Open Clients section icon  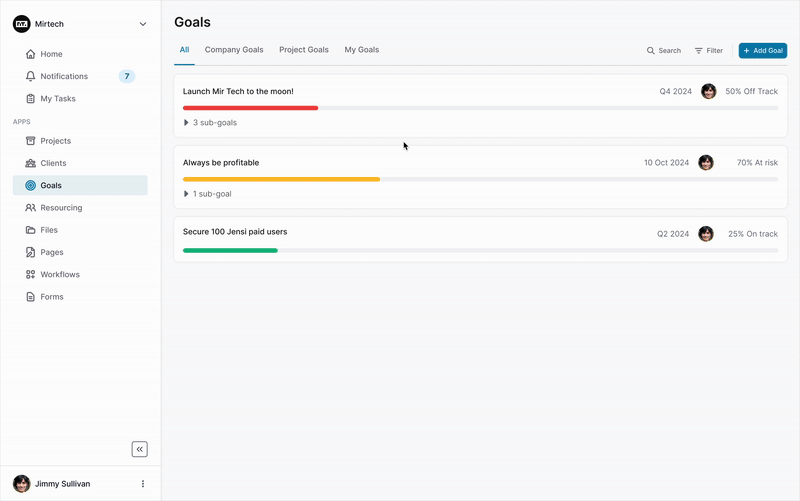pyautogui.click(x=31, y=163)
